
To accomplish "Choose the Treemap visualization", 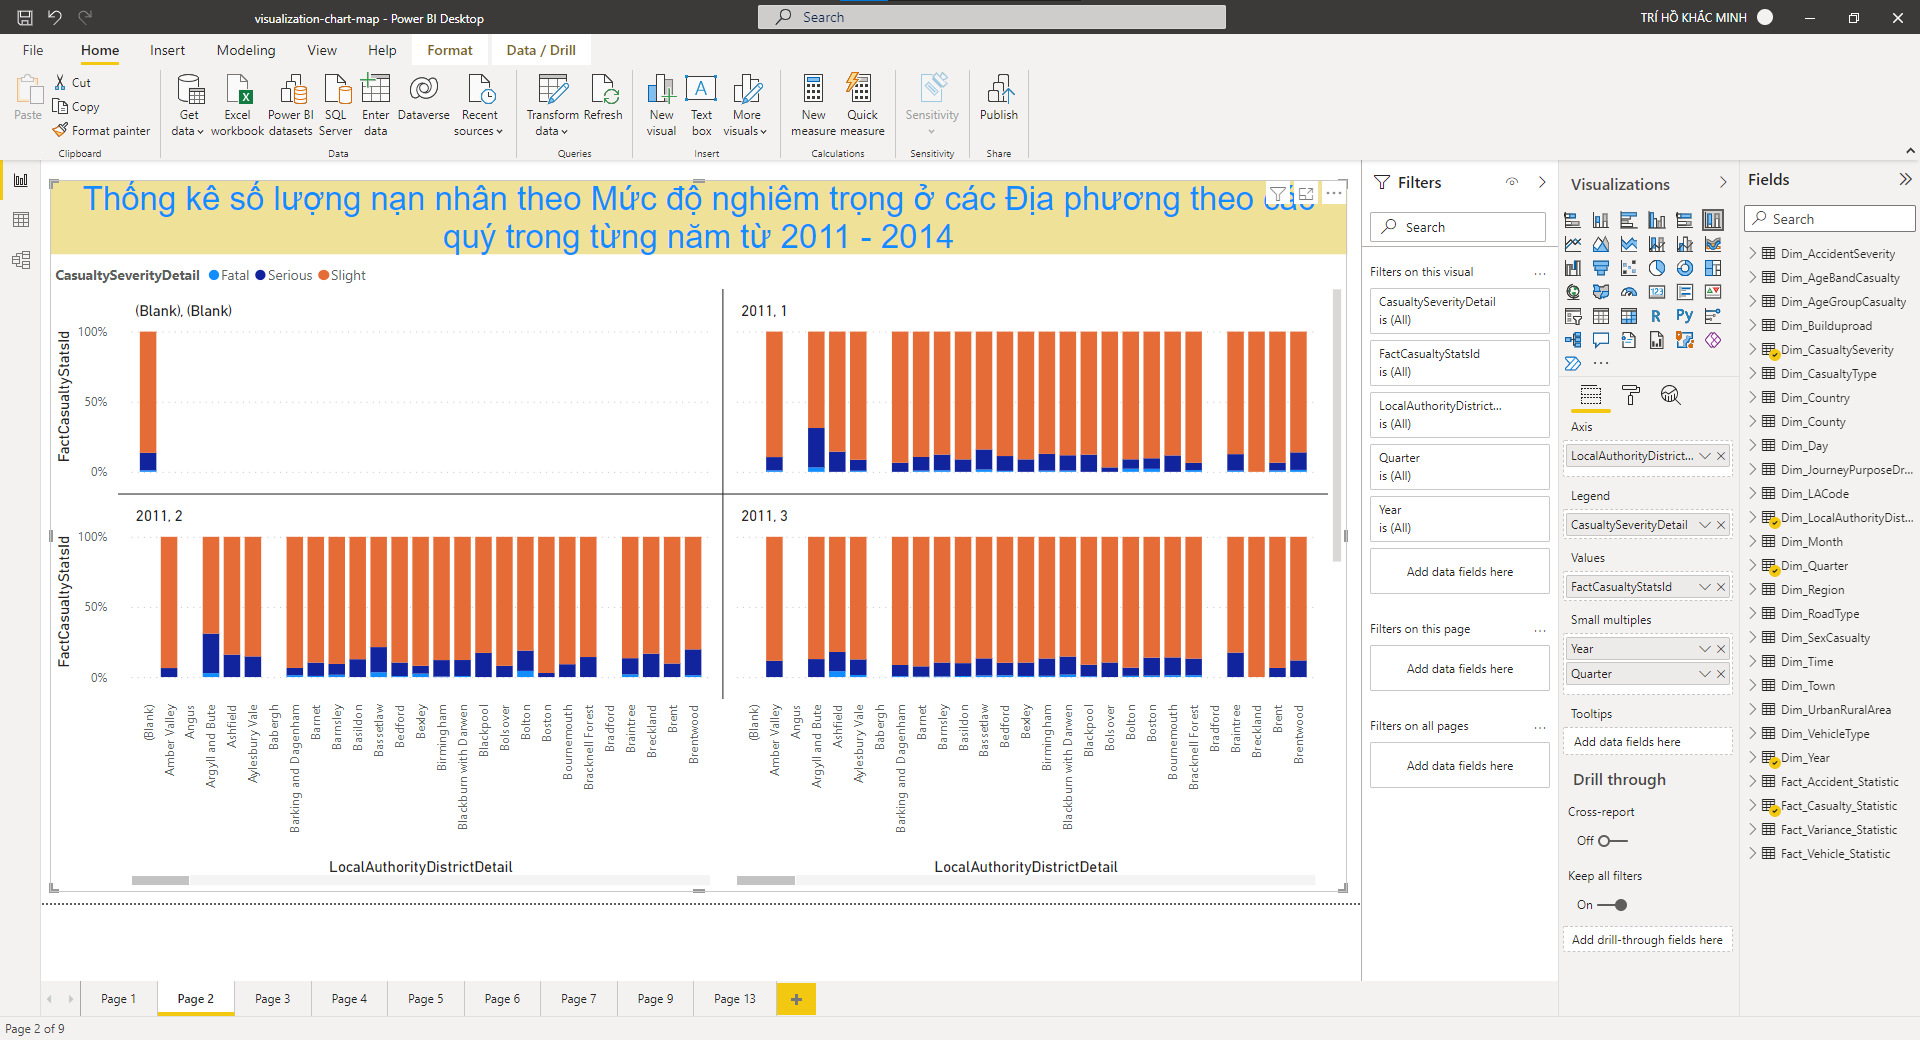I will point(1713,268).
